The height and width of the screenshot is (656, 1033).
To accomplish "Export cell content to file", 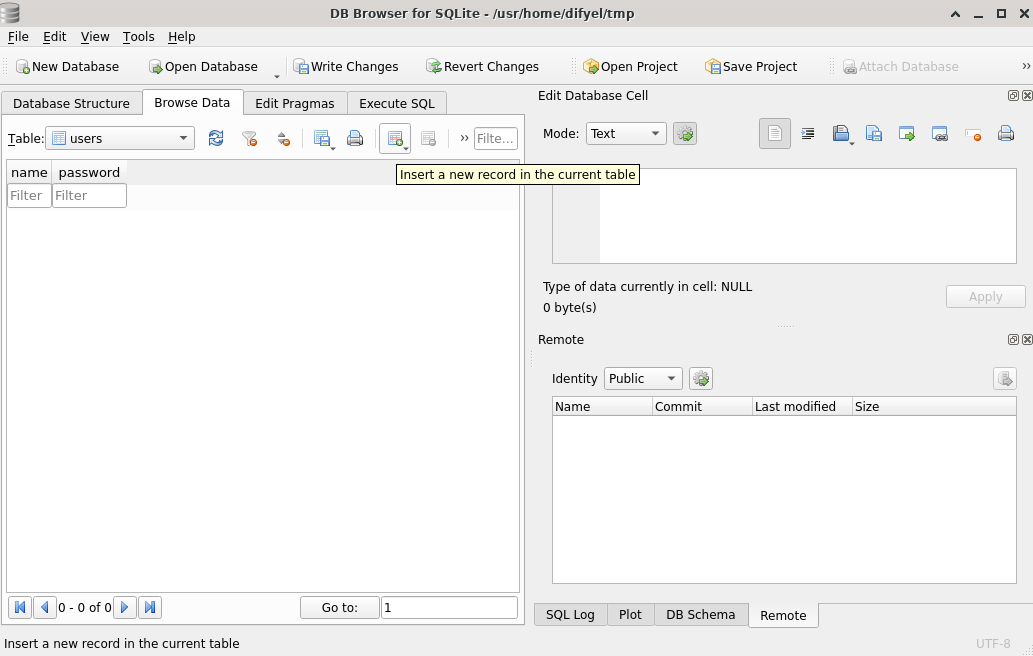I will pos(874,134).
